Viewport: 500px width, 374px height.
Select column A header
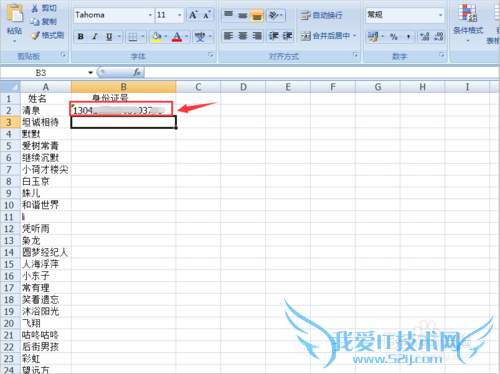pos(46,87)
